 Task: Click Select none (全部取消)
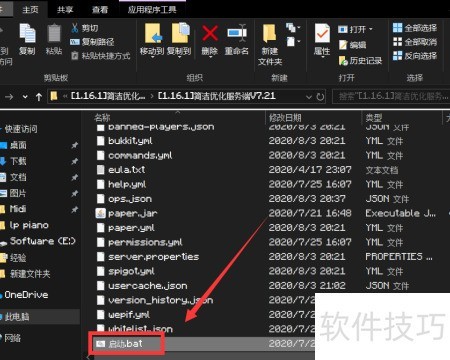tap(415, 42)
